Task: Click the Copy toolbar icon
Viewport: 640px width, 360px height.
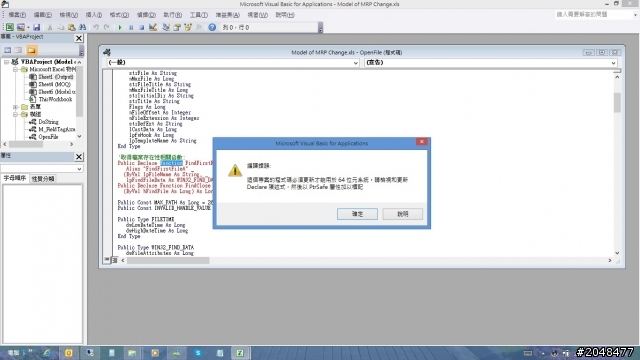Action: [x=60, y=27]
